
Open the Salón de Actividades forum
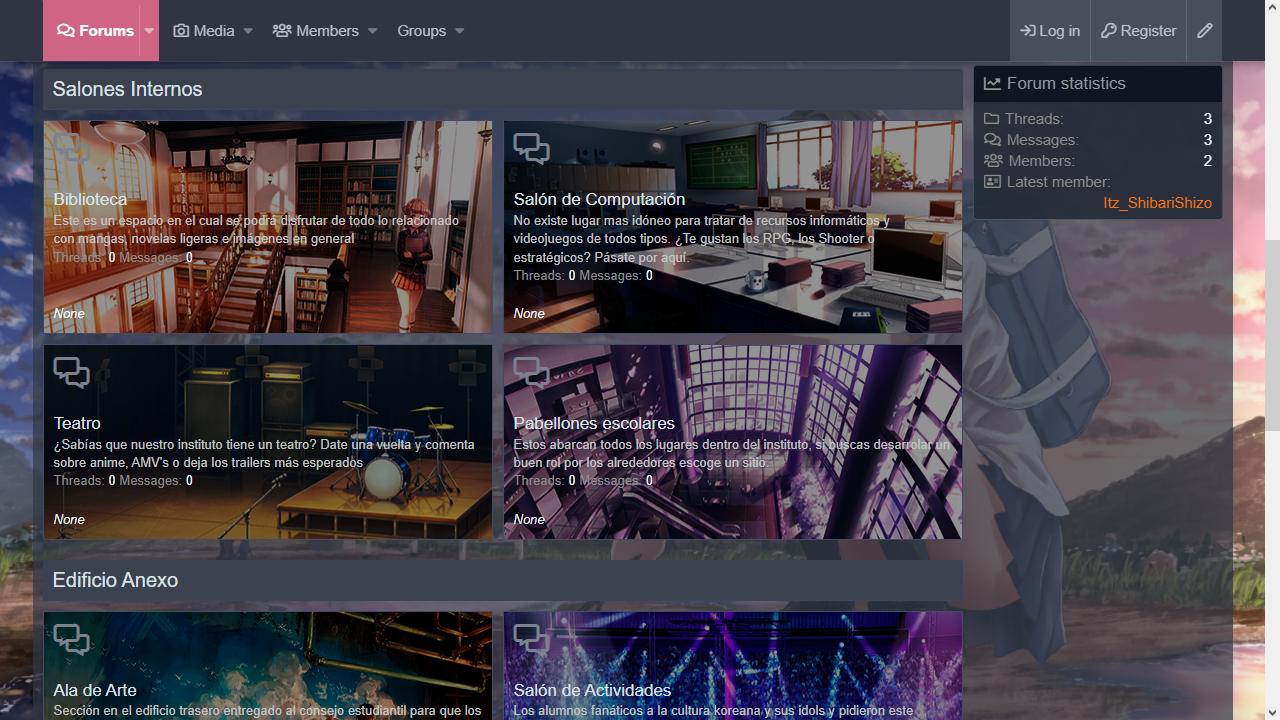pyautogui.click(x=592, y=690)
